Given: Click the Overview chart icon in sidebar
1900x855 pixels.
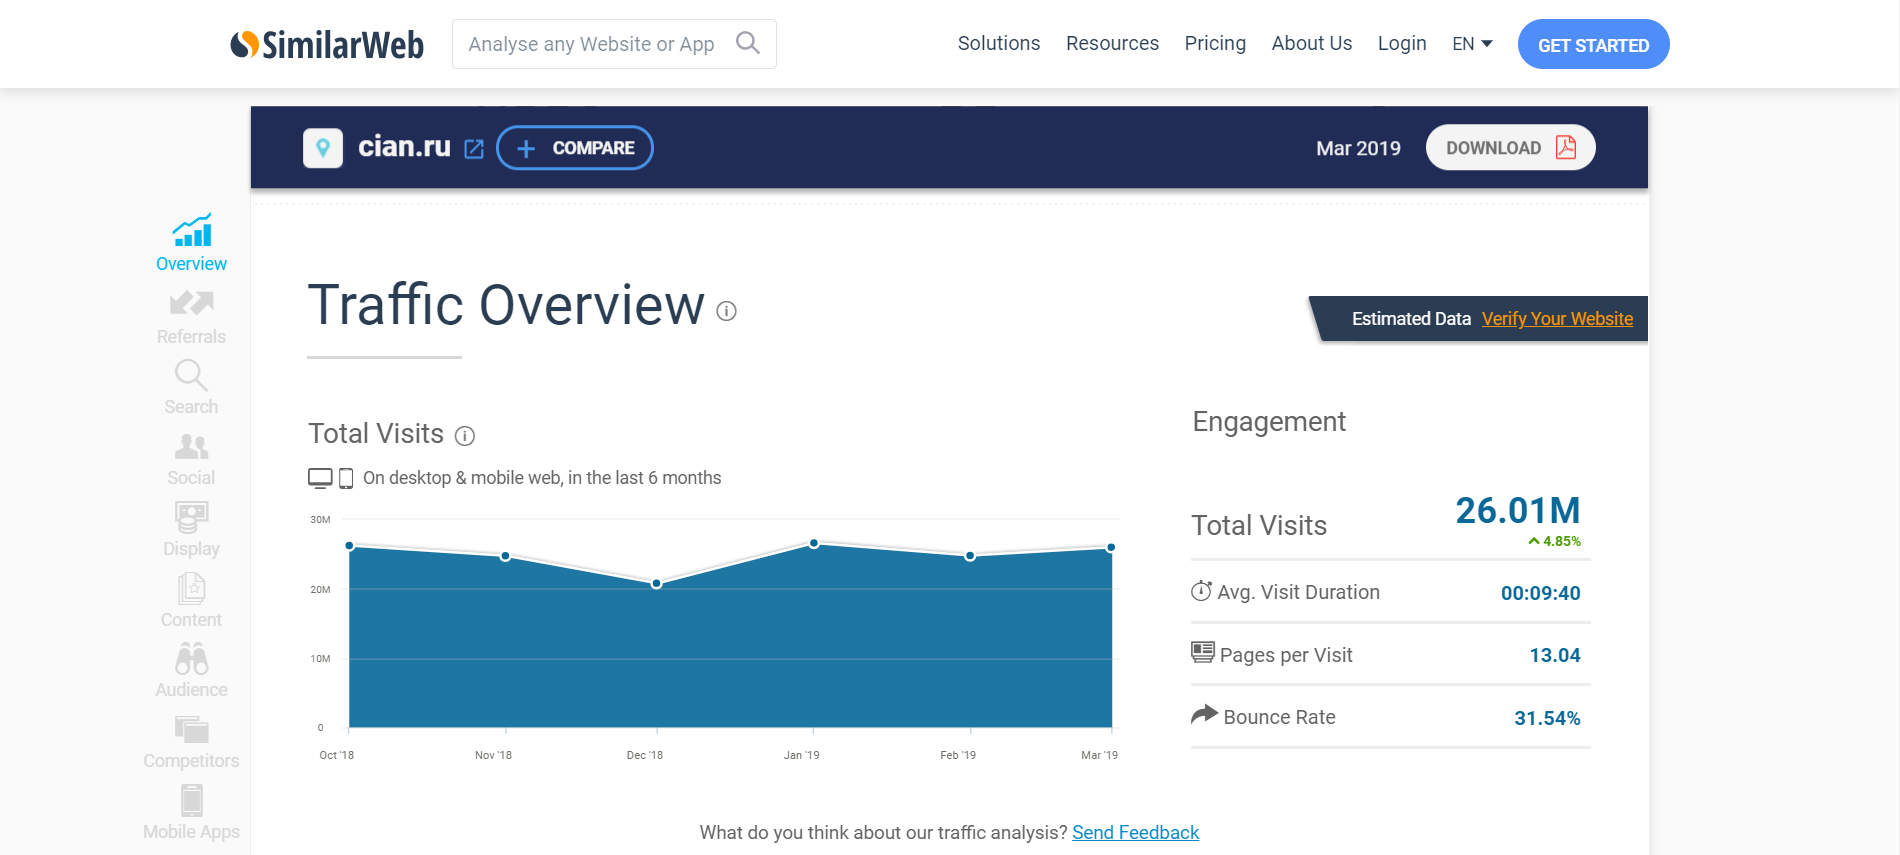Looking at the screenshot, I should (191, 231).
